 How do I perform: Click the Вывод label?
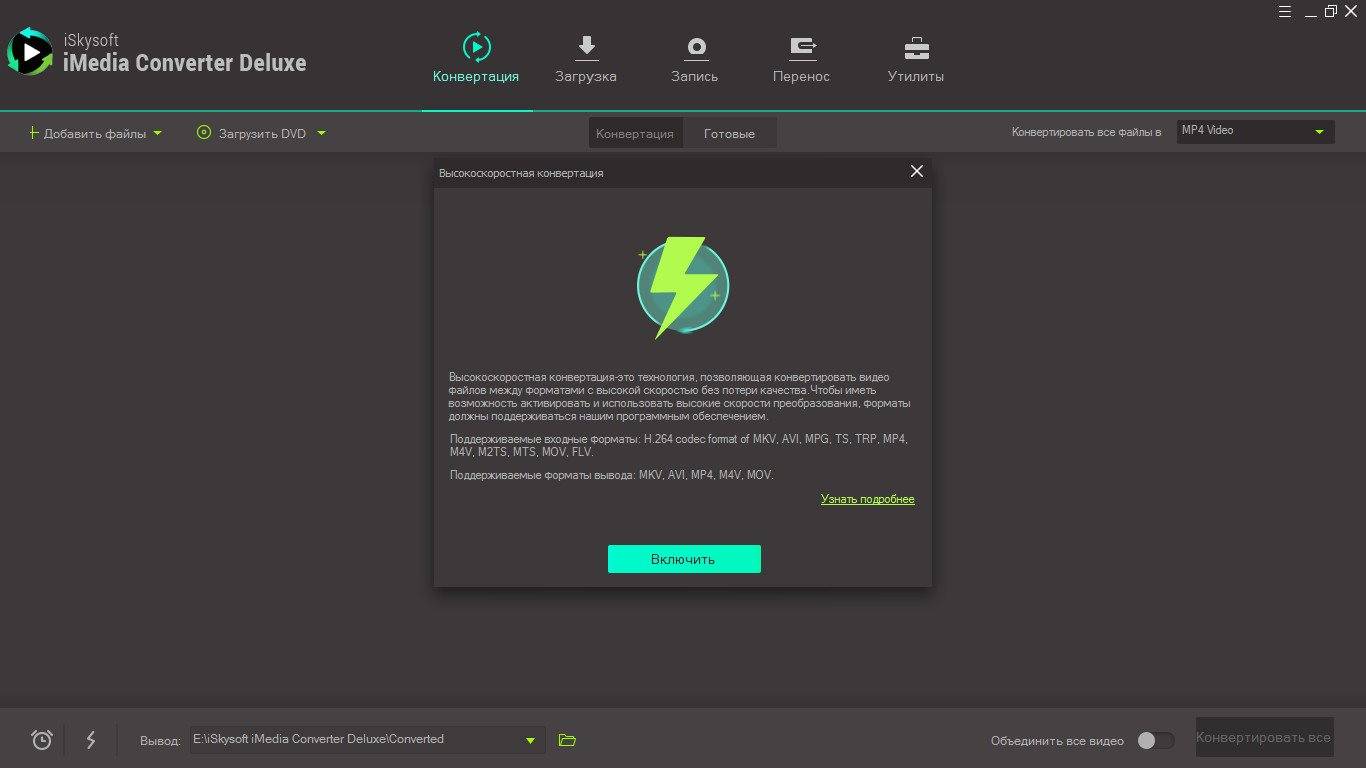(160, 741)
